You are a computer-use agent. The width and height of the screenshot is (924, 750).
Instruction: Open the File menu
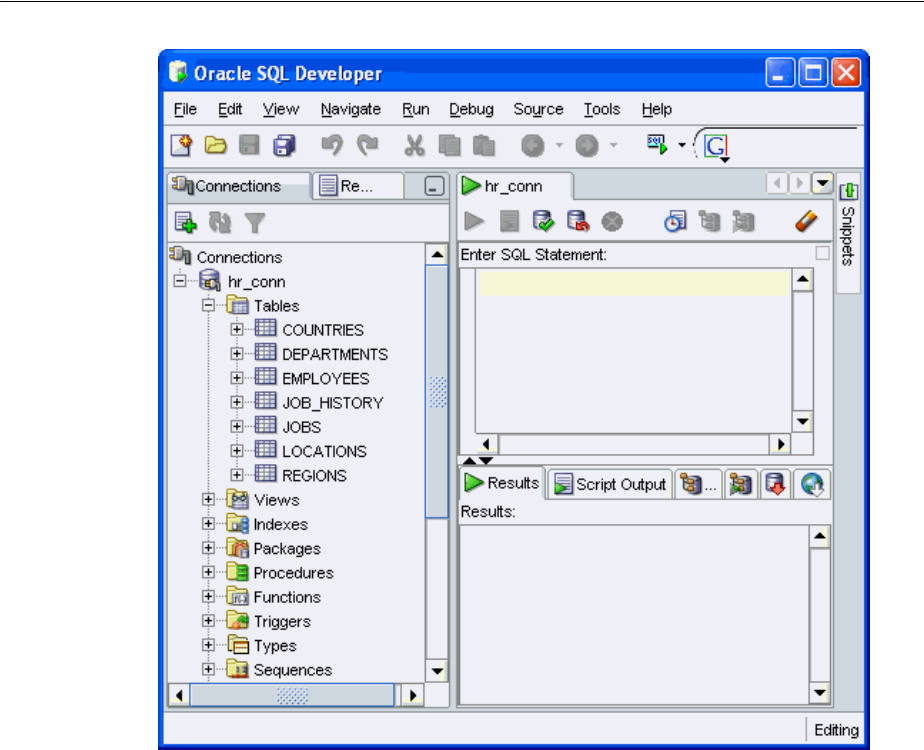click(x=185, y=109)
